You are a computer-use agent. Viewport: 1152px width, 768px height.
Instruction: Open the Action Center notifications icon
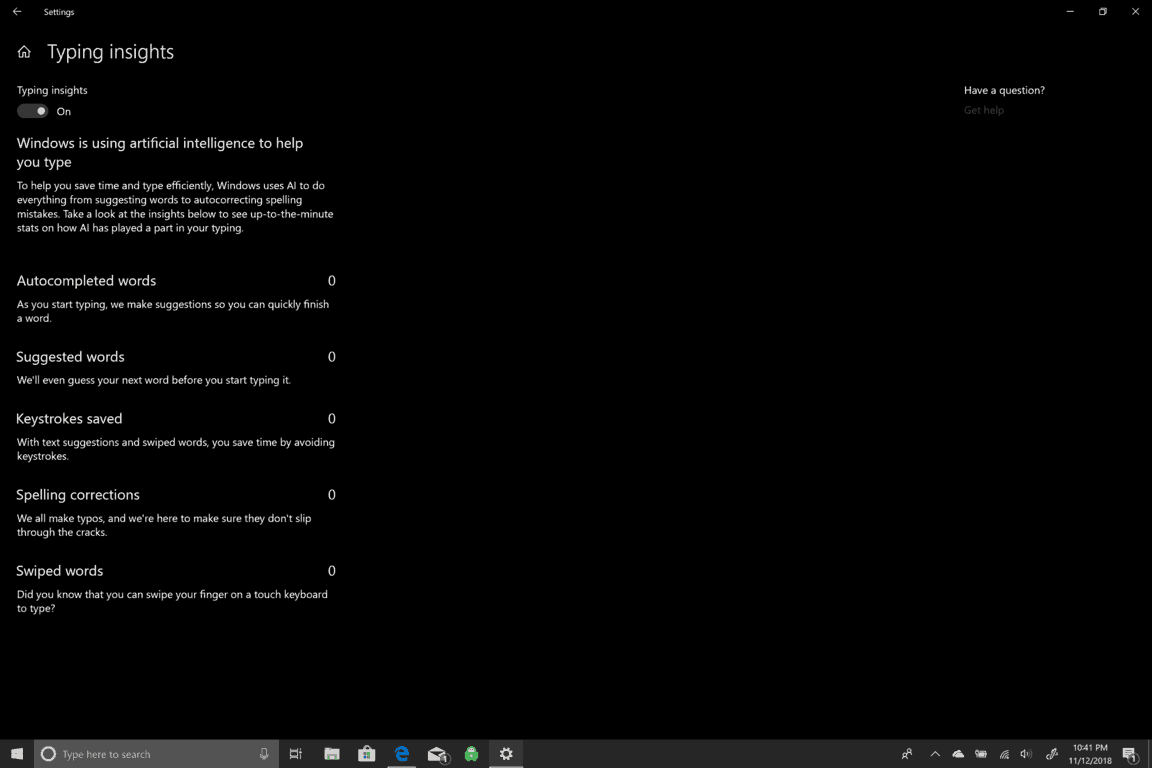1130,754
